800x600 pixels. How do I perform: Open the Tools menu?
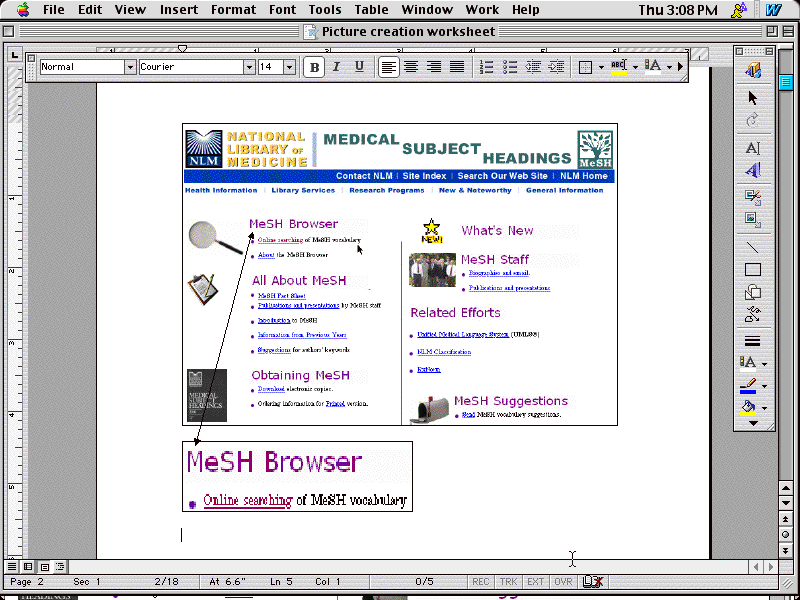[324, 10]
